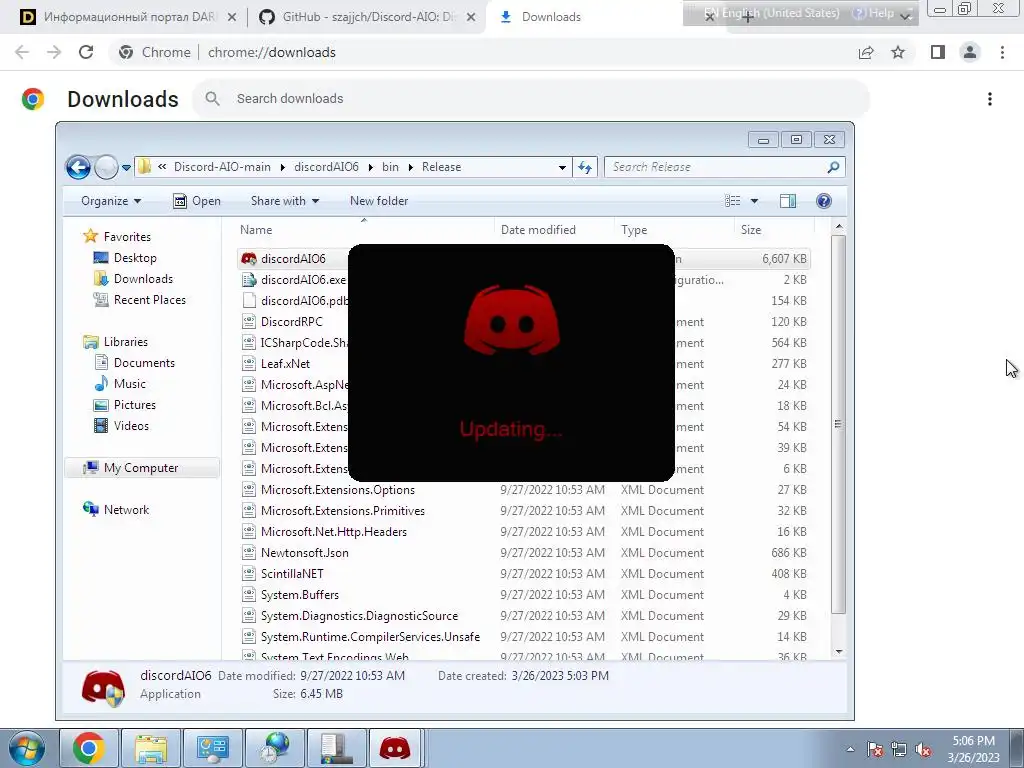Viewport: 1024px width, 768px height.
Task: Click the Explorer forward arrow button
Action: 106,167
